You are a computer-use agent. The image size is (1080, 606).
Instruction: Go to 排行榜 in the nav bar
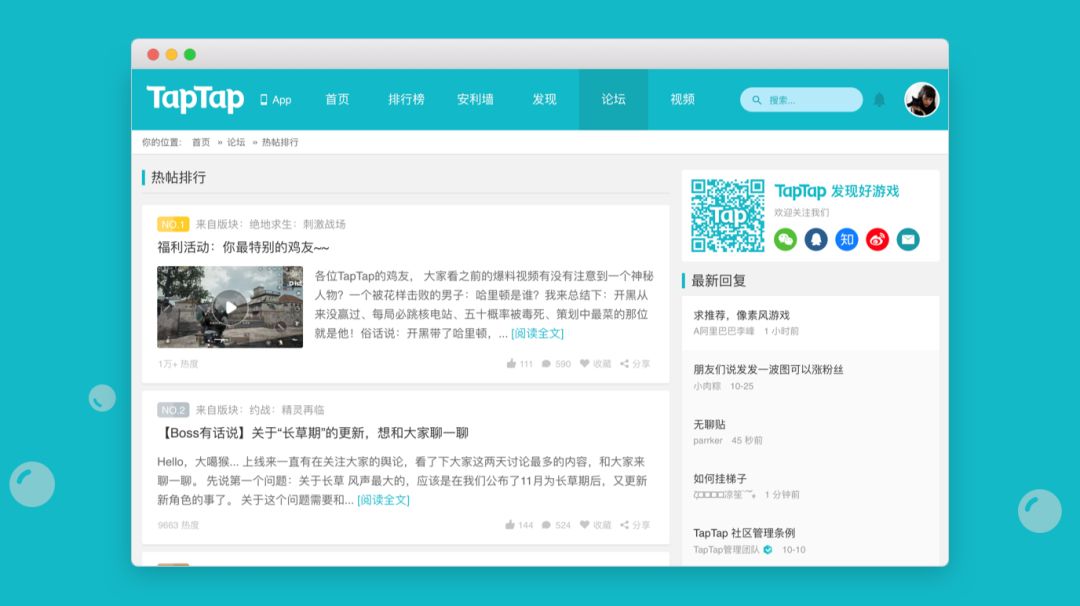click(406, 99)
